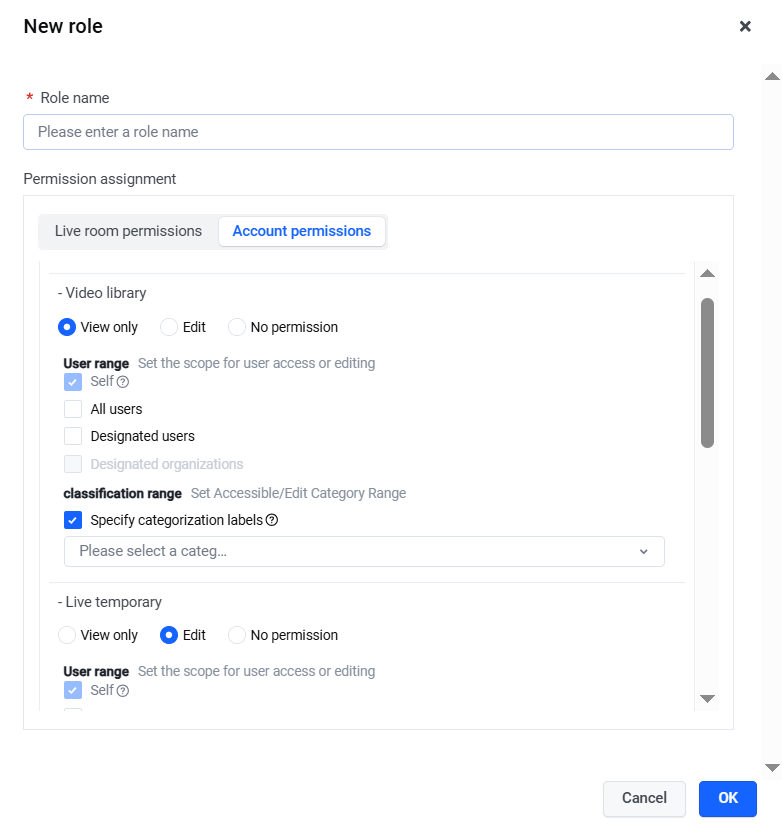Click the Cancel button
The height and width of the screenshot is (828, 782).
pyautogui.click(x=644, y=798)
